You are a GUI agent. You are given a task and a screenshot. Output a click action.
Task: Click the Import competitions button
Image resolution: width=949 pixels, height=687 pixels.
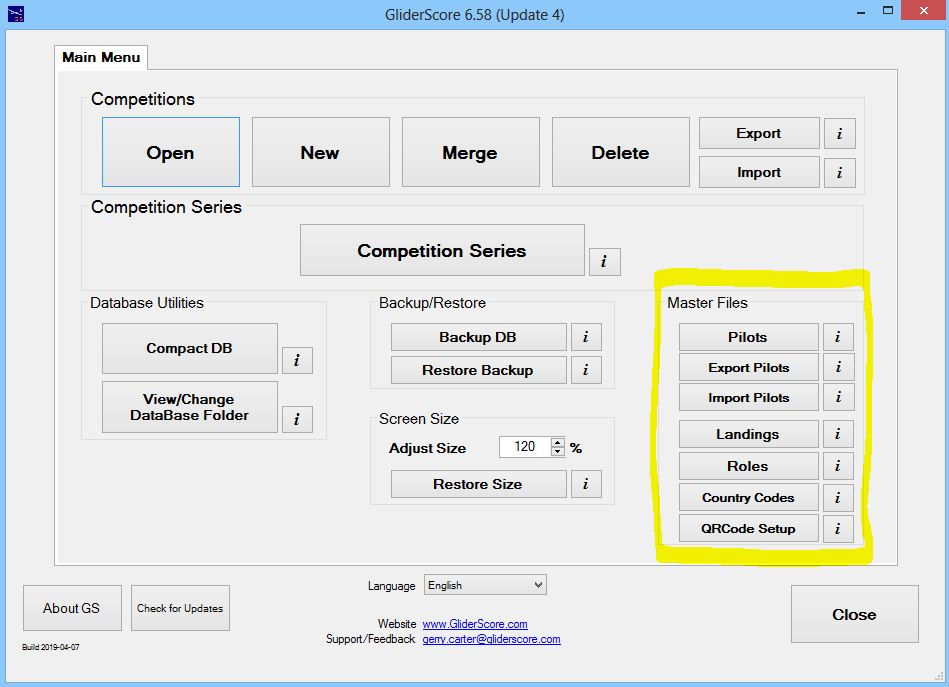[x=759, y=173]
